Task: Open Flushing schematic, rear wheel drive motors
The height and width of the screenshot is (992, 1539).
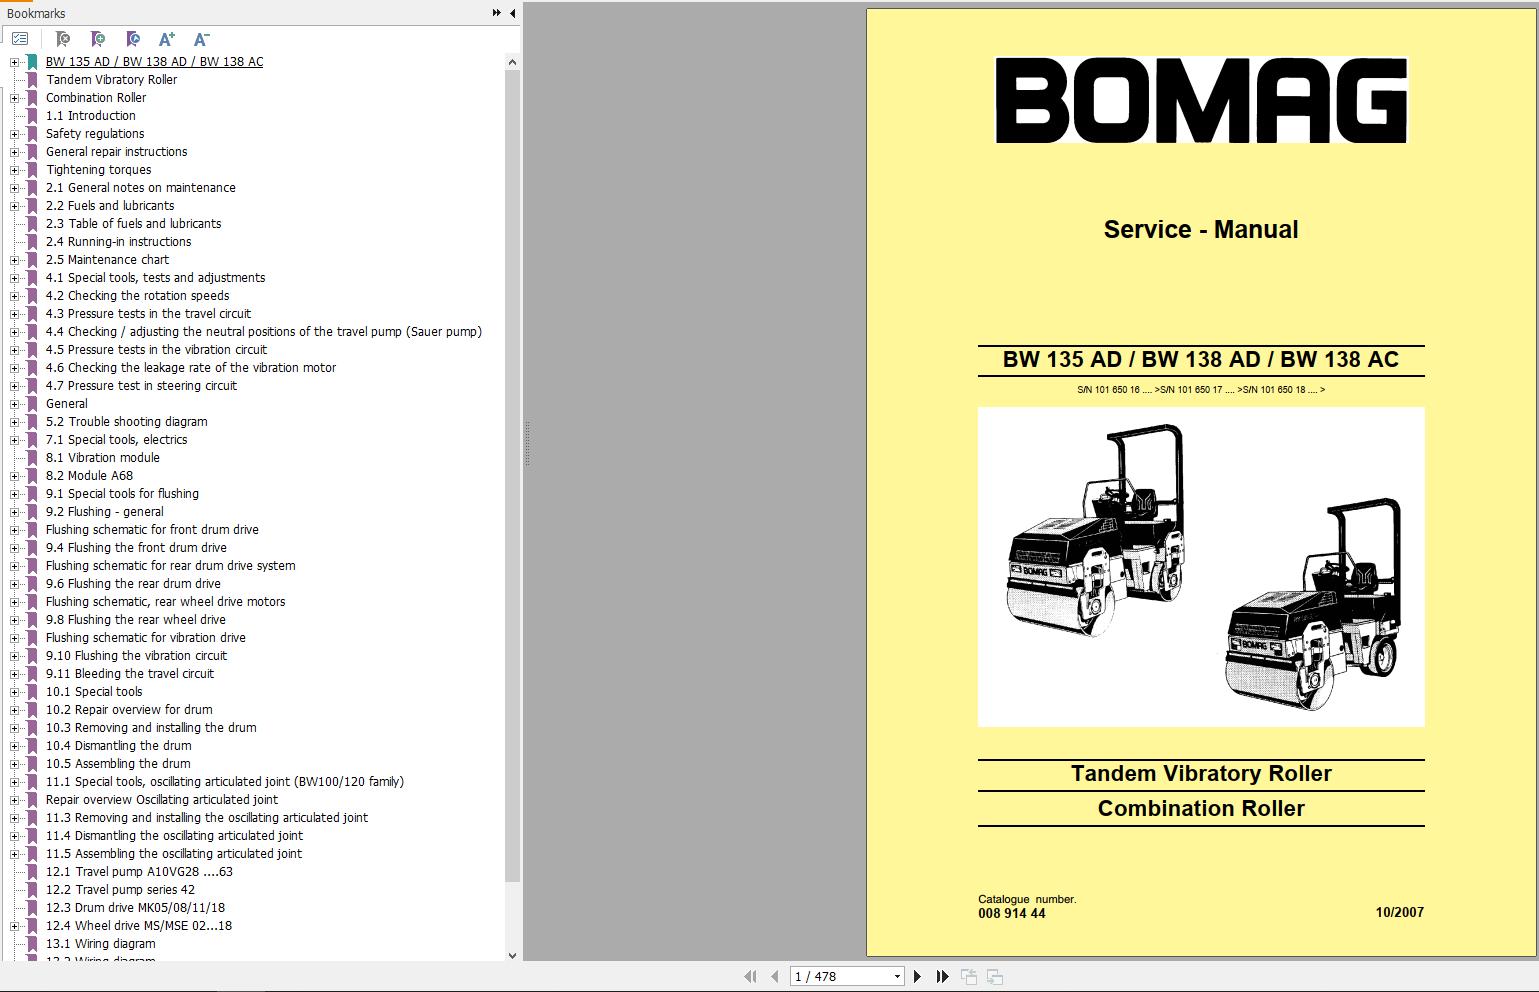Action: pyautogui.click(x=165, y=602)
